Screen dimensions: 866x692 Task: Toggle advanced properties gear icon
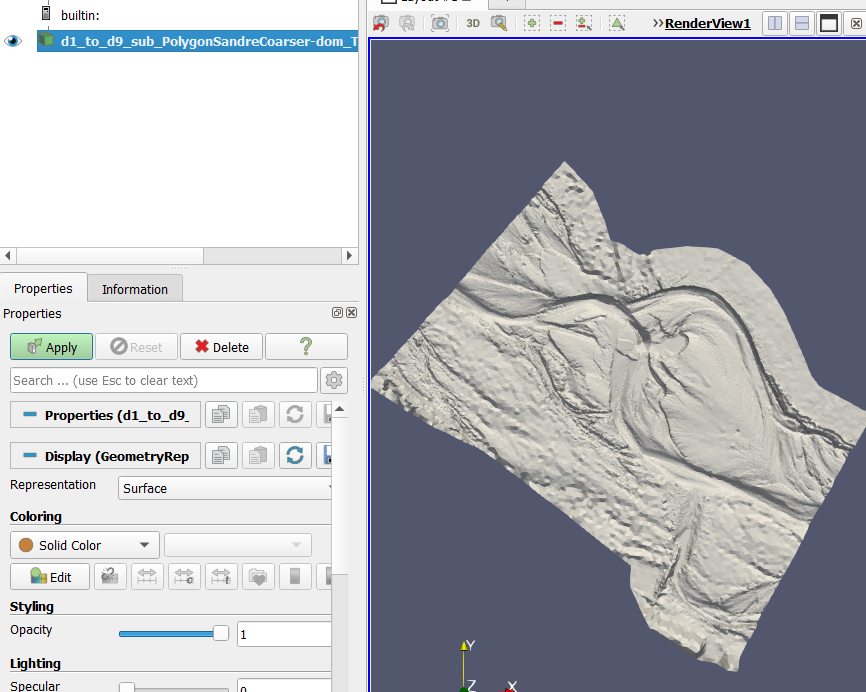pos(334,380)
